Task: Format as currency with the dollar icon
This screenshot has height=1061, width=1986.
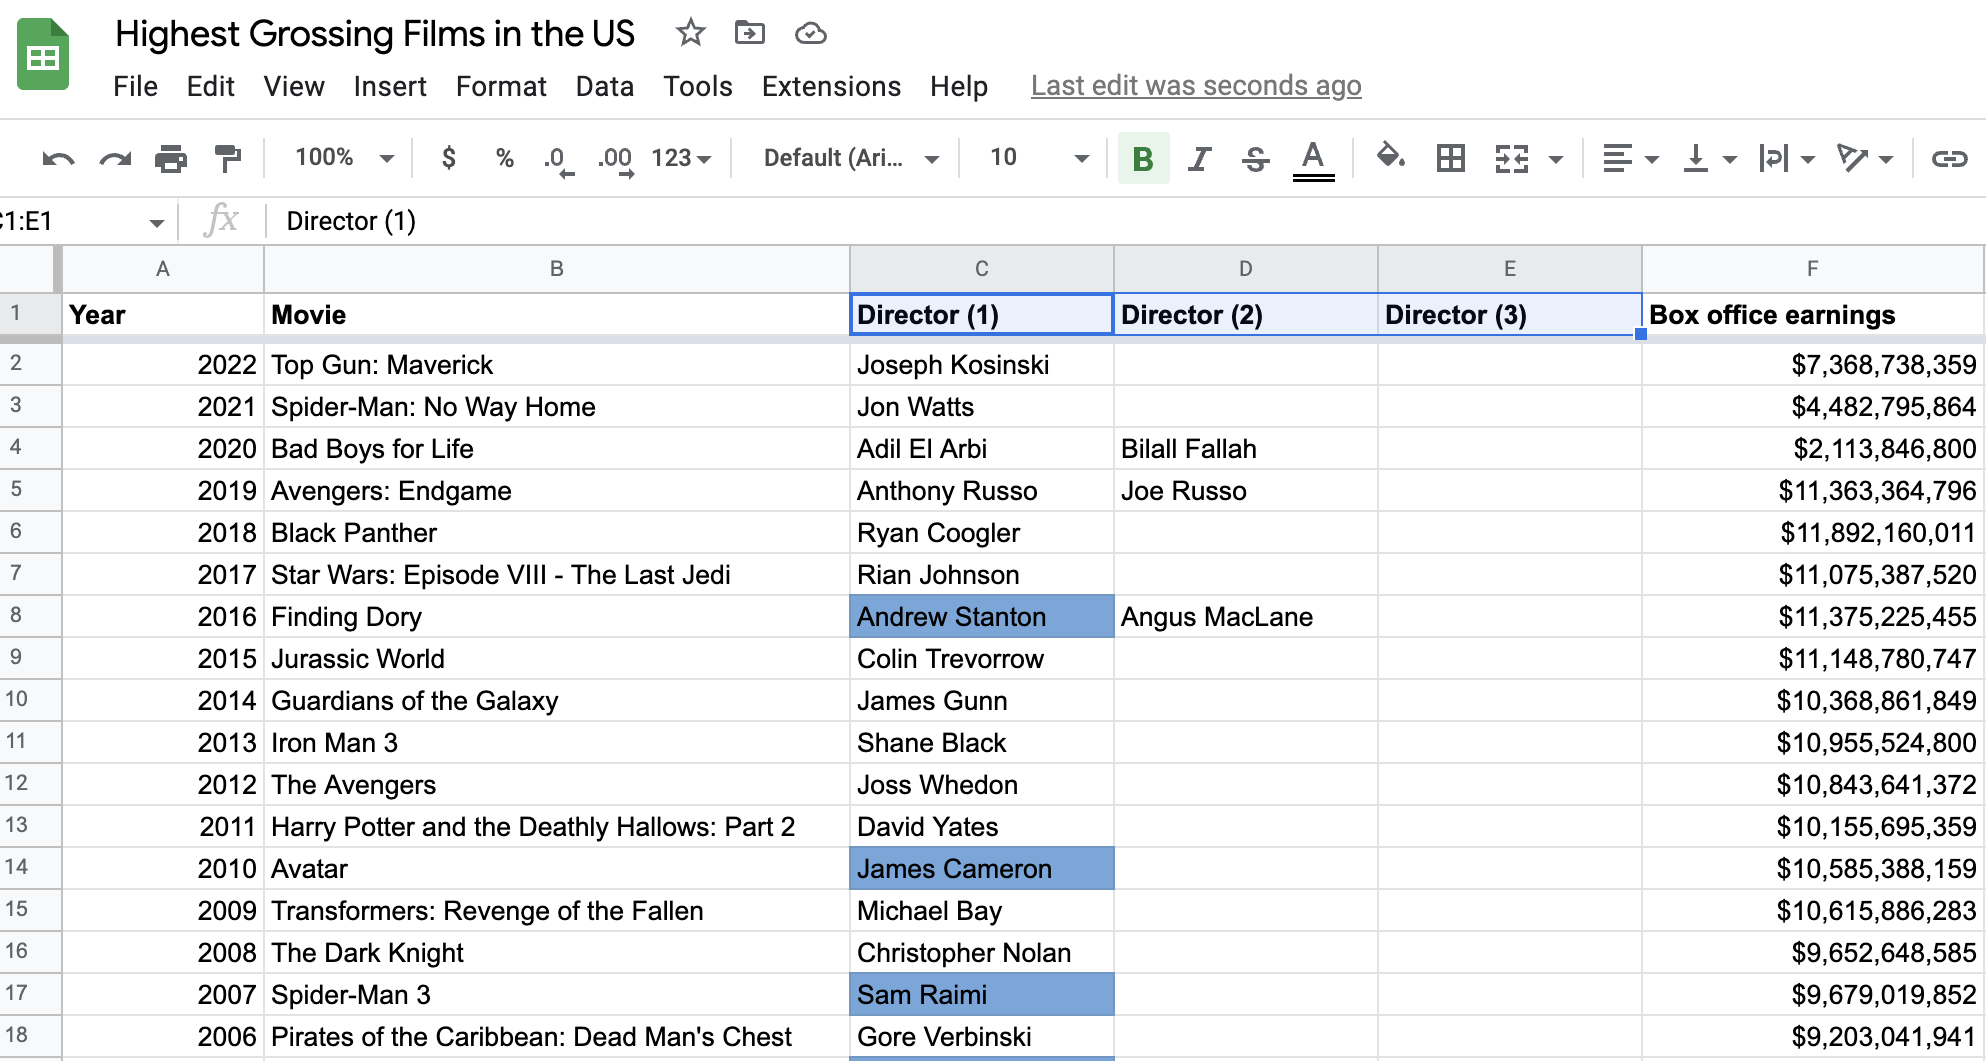Action: coord(449,158)
